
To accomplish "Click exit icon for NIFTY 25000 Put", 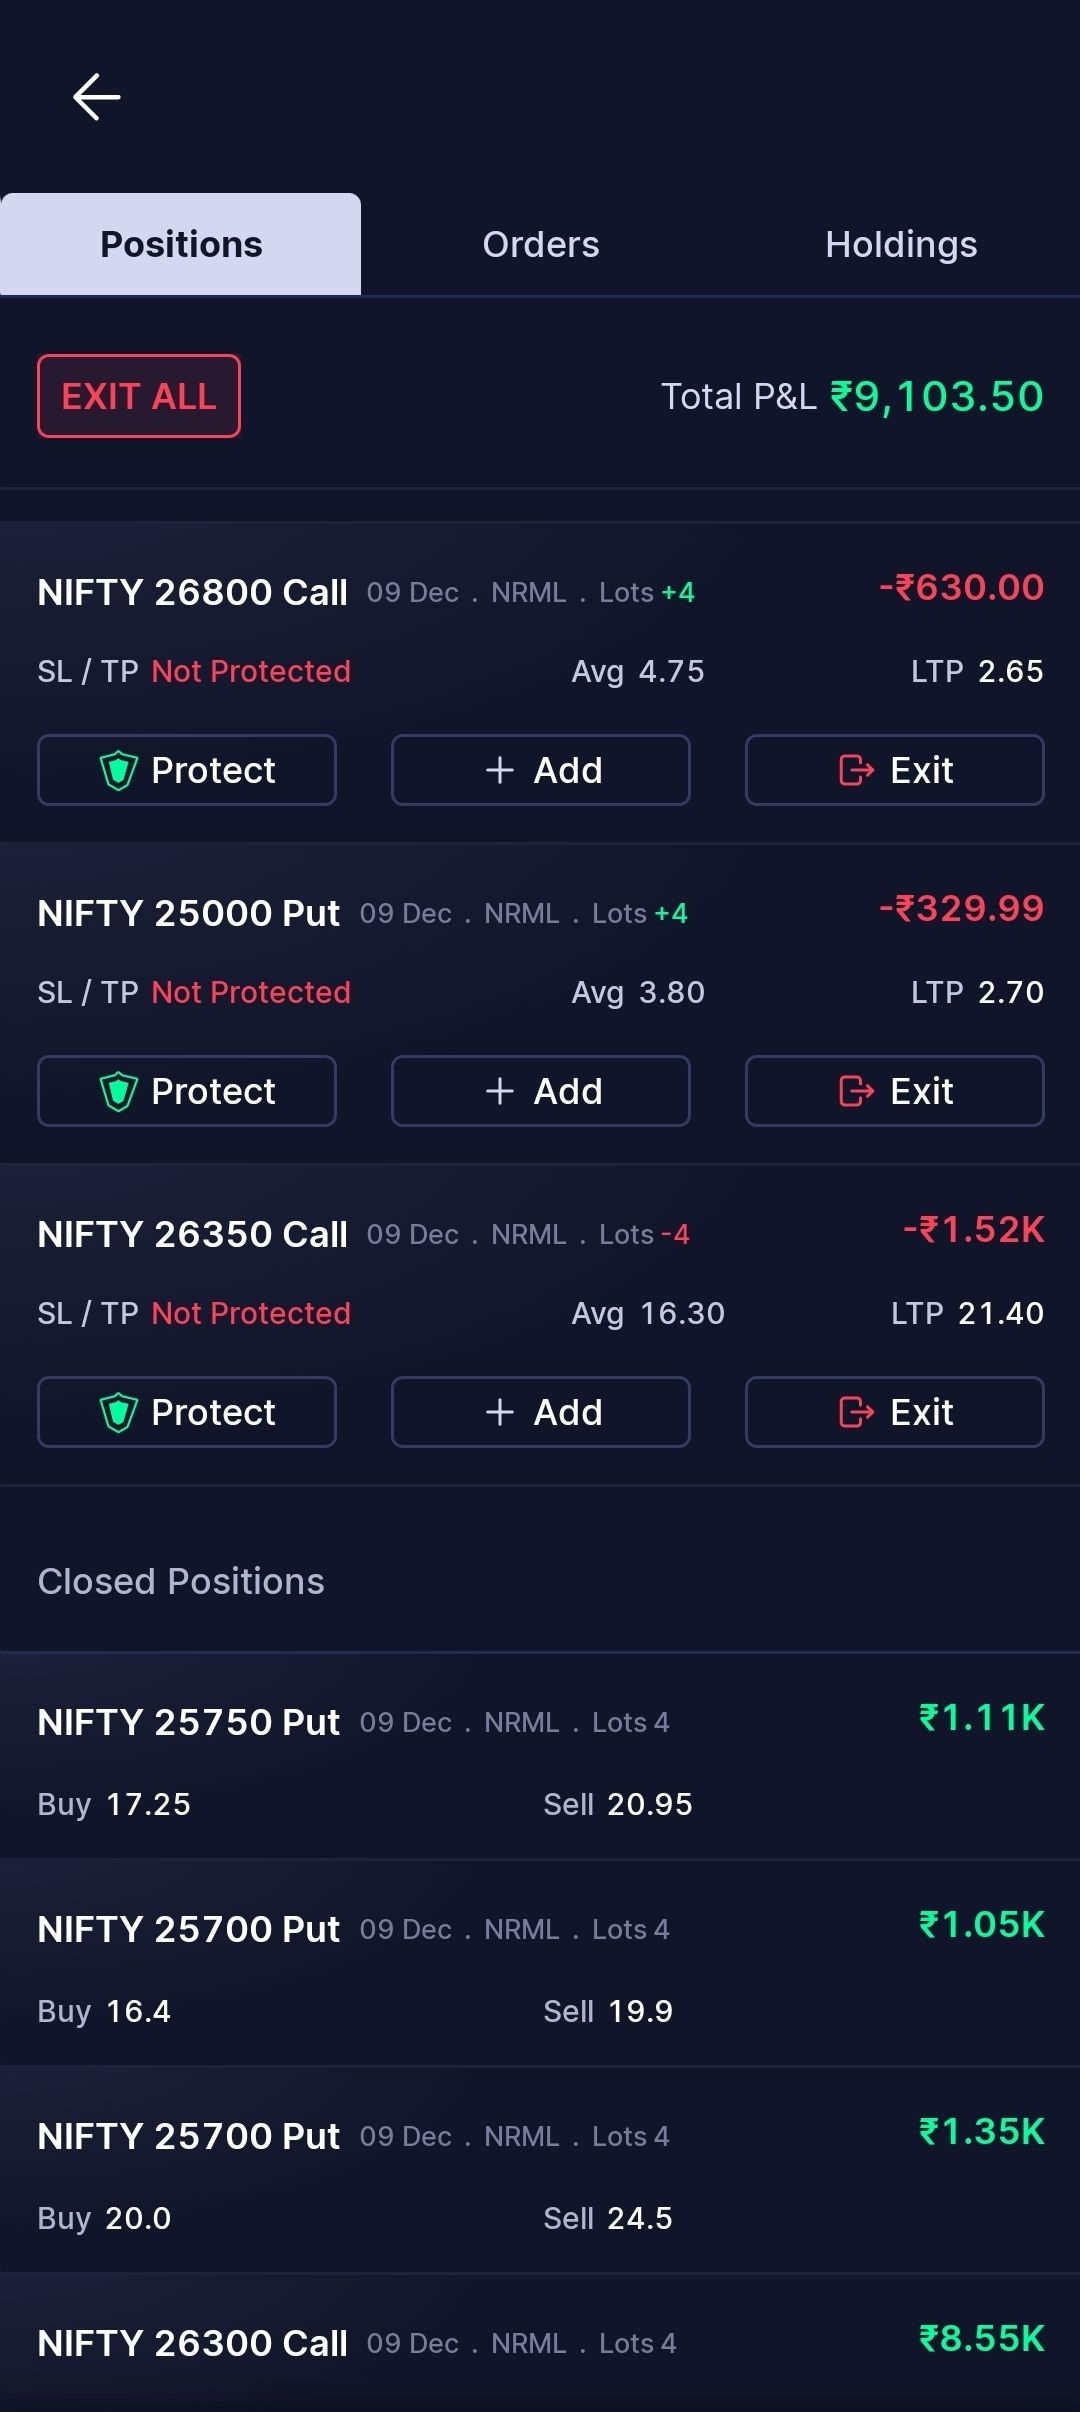I will [856, 1091].
